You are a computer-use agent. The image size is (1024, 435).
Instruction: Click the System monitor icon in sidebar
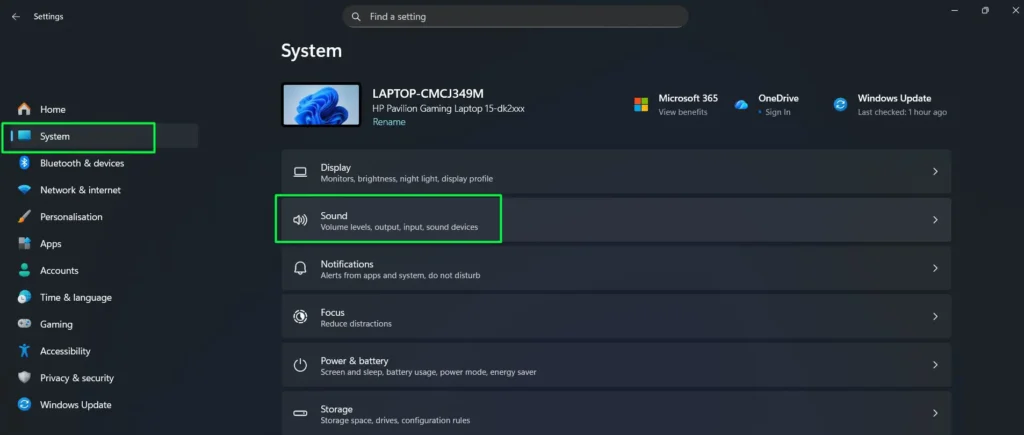(24, 136)
